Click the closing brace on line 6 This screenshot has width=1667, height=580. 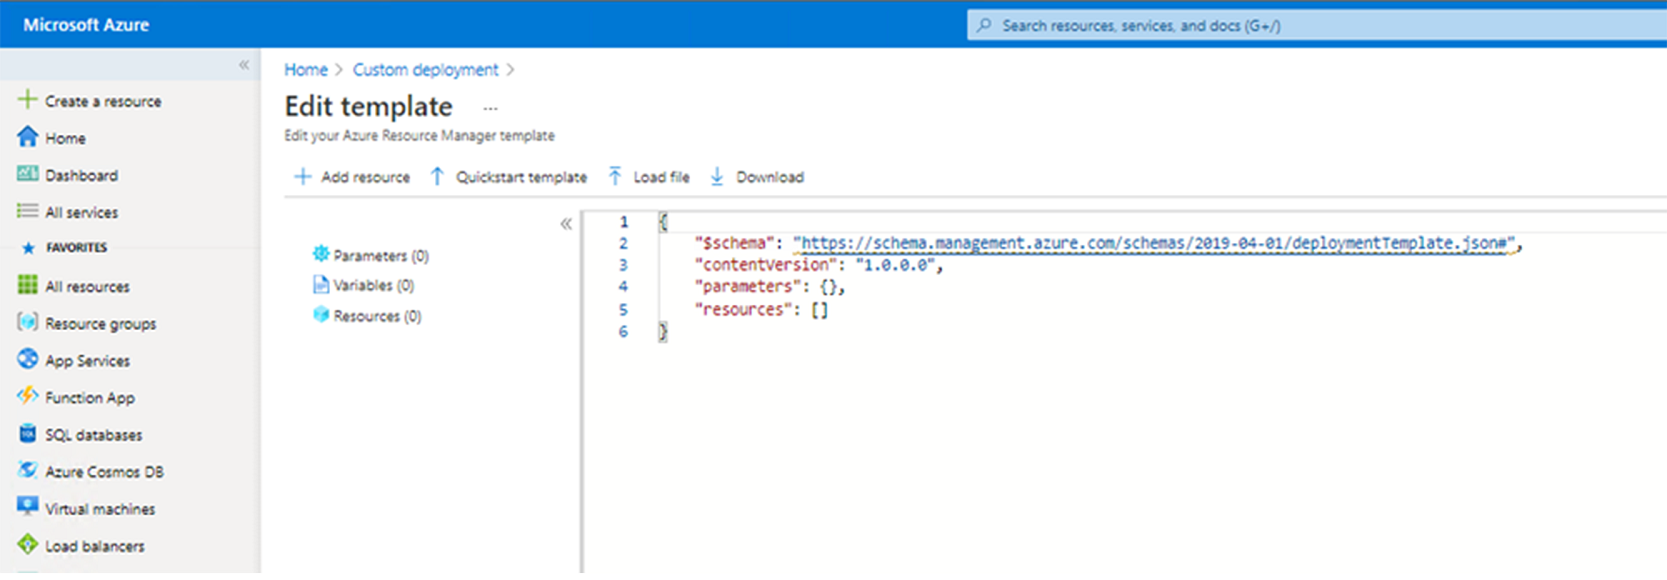pos(662,332)
